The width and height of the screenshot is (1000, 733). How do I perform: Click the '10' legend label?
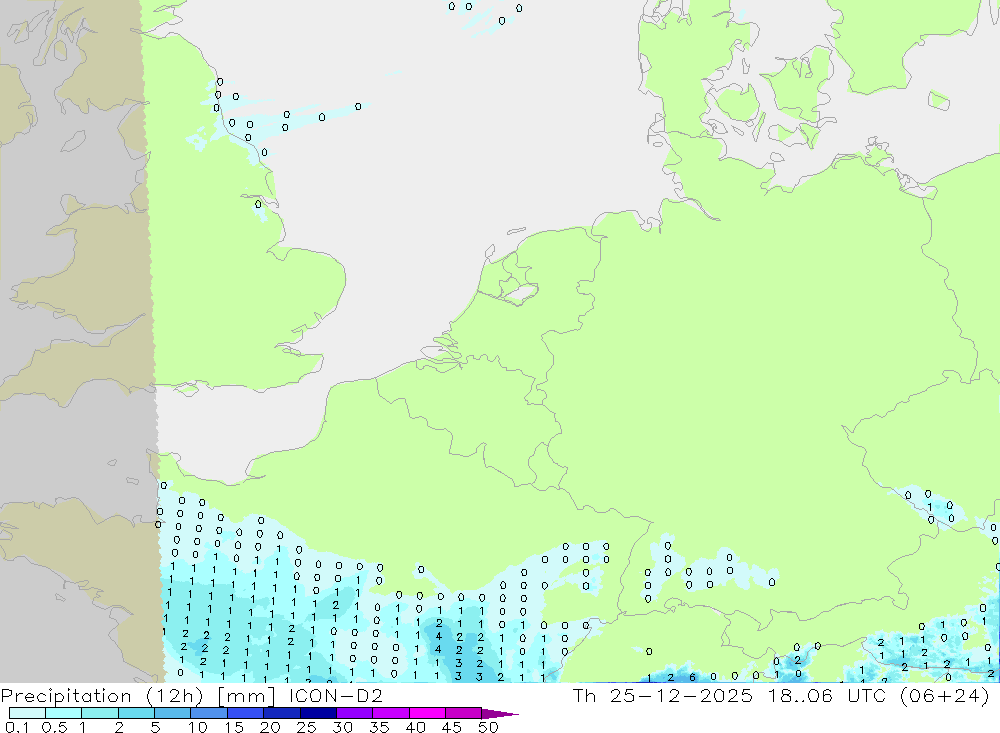pos(198,727)
